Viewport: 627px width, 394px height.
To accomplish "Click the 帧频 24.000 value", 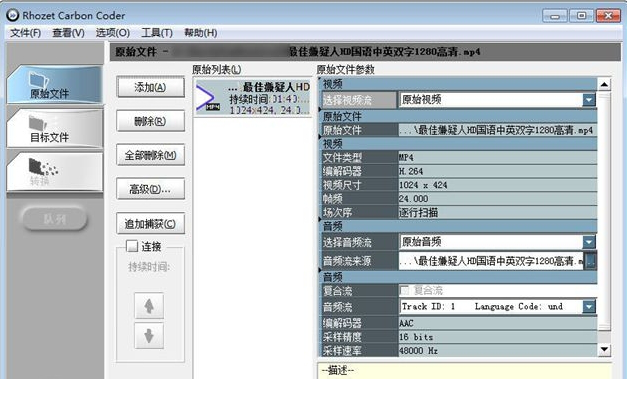I will 497,198.
